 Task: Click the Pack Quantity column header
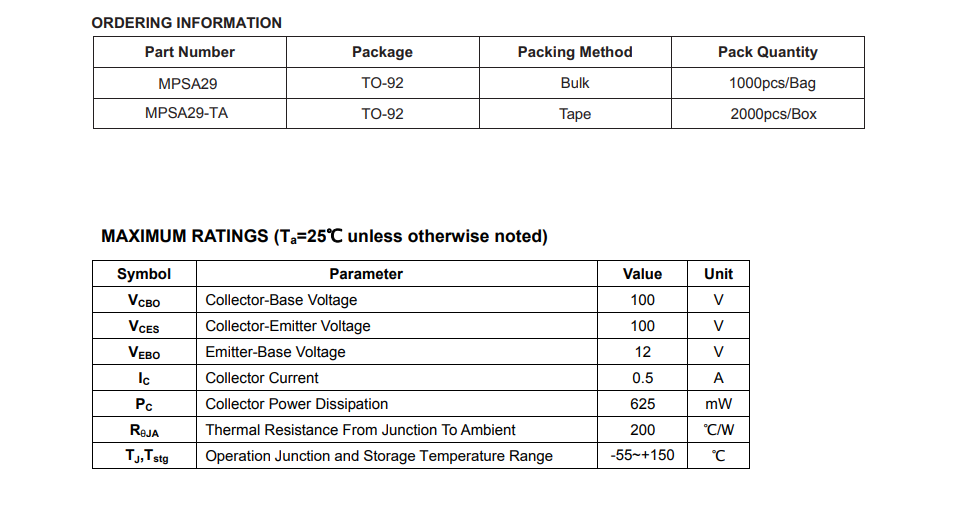click(768, 52)
